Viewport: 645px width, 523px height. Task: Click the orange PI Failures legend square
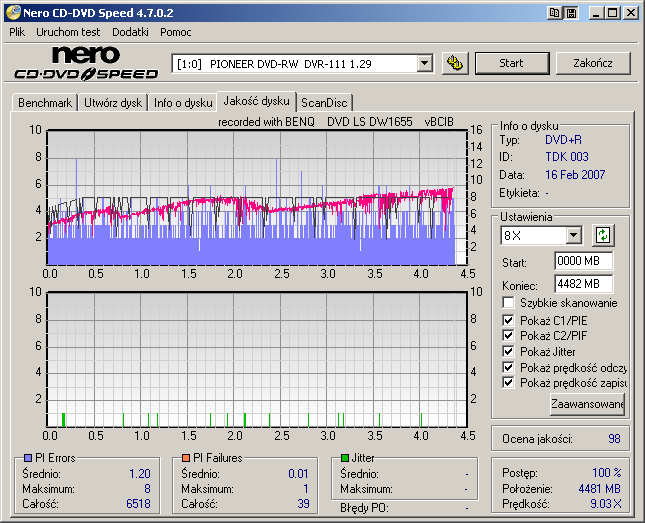(x=186, y=458)
